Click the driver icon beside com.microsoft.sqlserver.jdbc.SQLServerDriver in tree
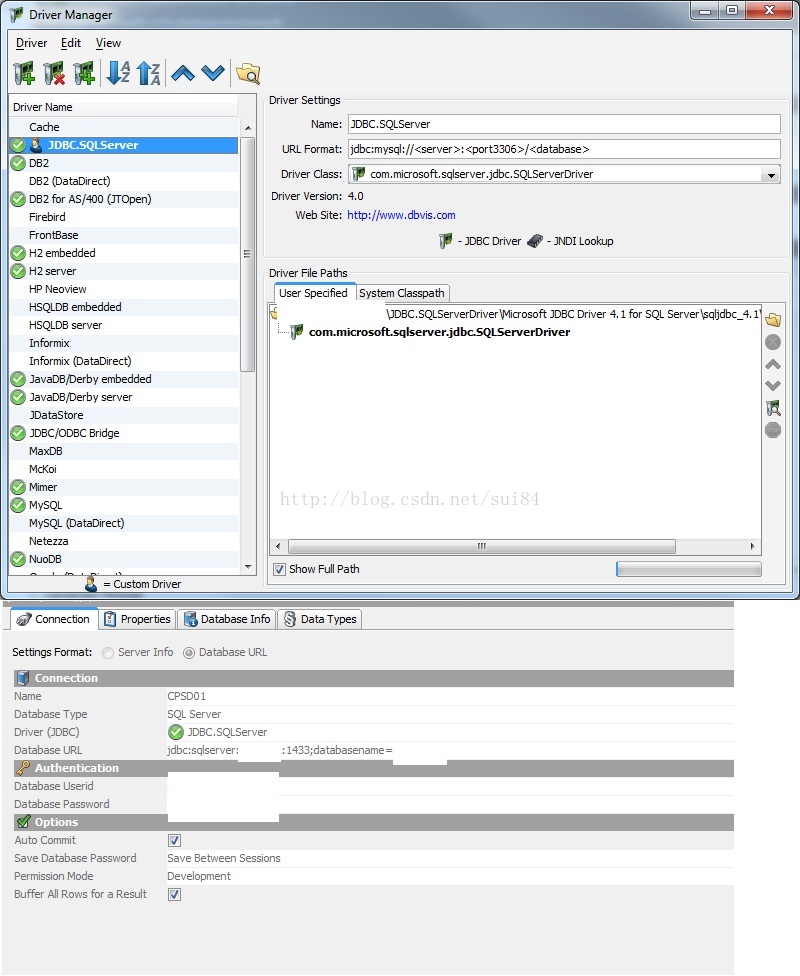Viewport: 800px width, 976px height. pyautogui.click(x=297, y=332)
